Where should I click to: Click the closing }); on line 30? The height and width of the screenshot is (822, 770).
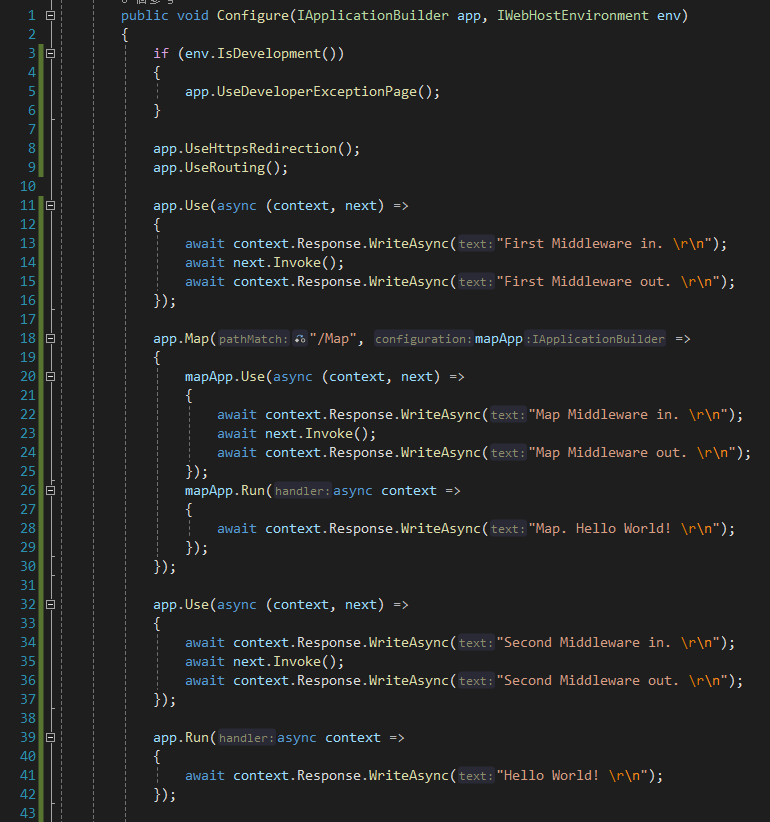click(165, 567)
